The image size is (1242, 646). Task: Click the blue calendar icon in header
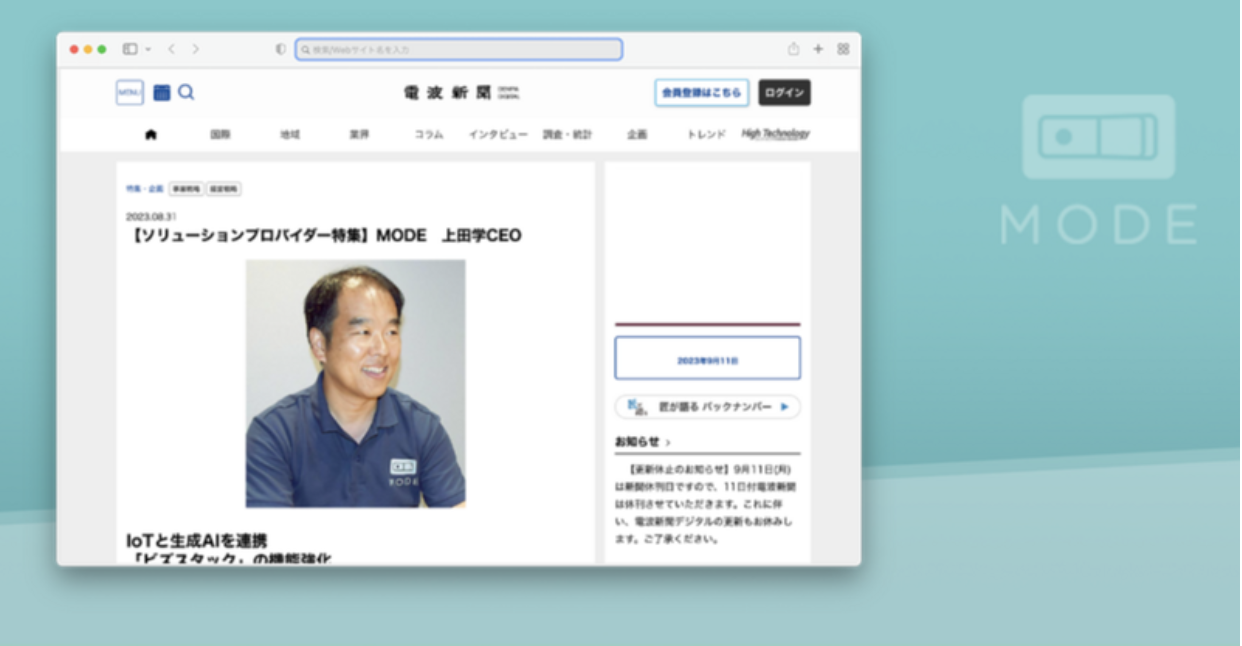tap(161, 93)
